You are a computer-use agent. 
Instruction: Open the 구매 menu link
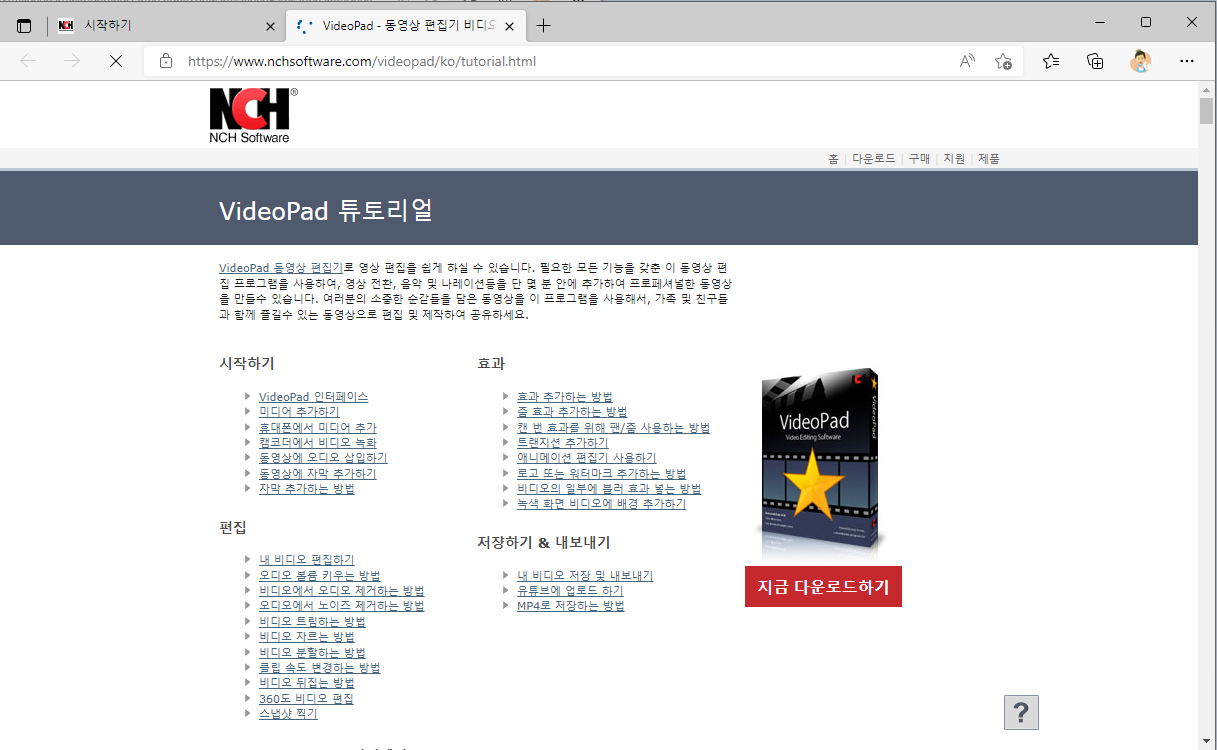click(x=919, y=158)
